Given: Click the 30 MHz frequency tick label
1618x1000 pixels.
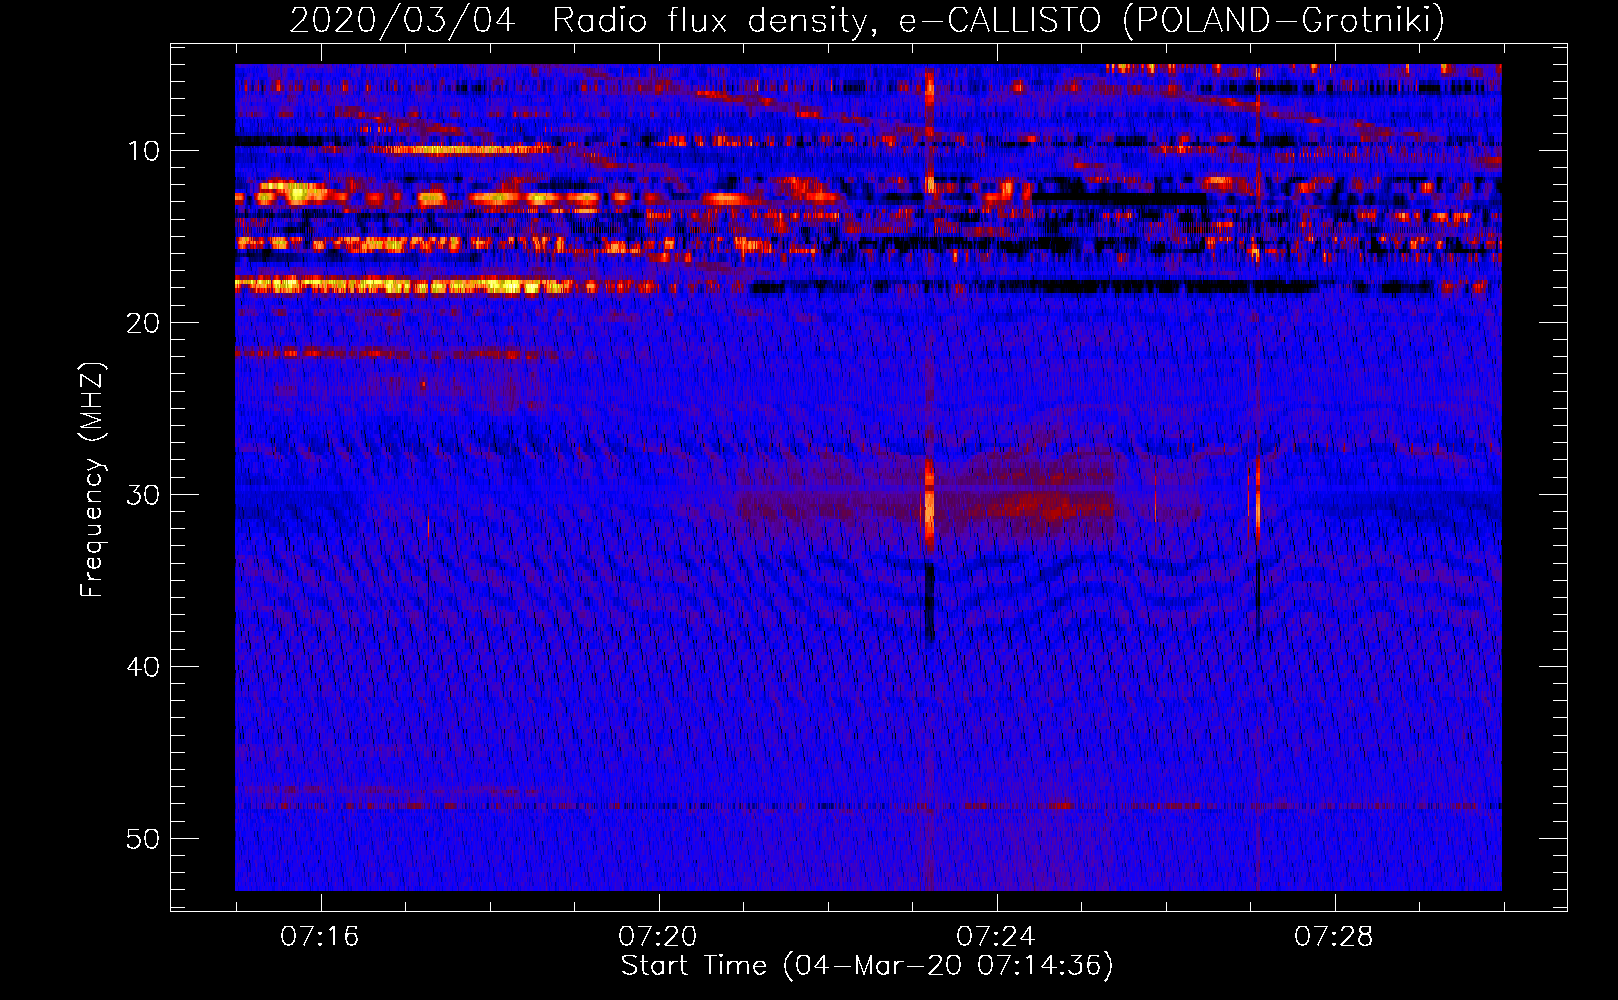Looking at the screenshot, I should (144, 495).
